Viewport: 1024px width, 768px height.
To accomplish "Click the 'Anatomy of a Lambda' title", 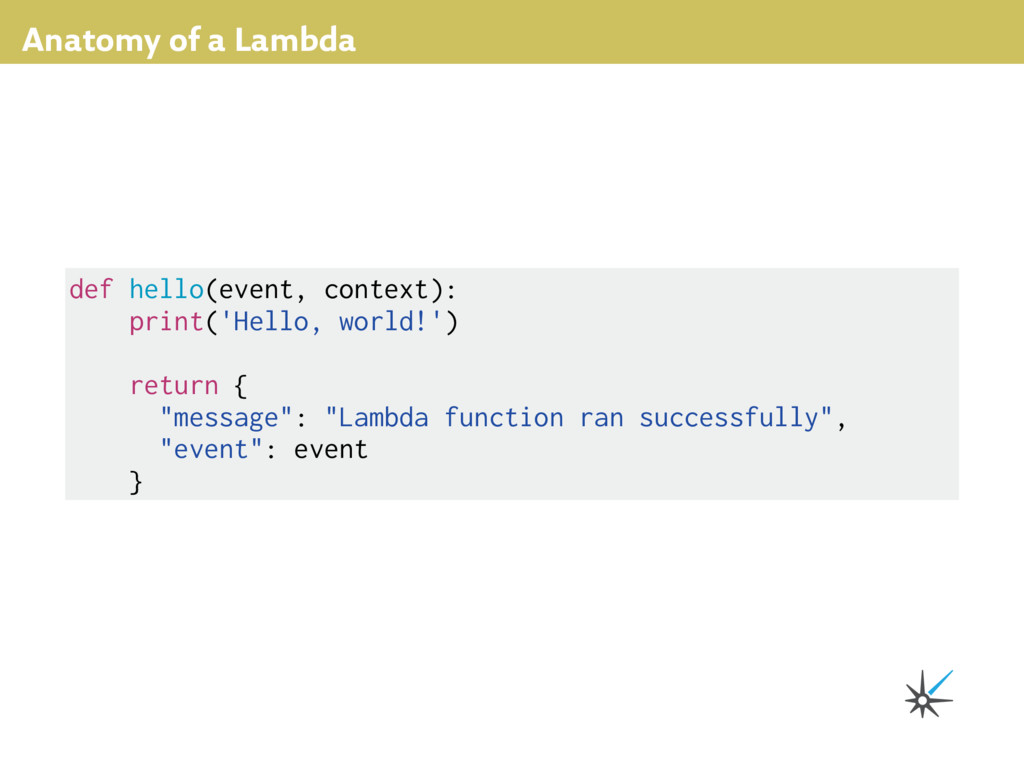I will tap(188, 41).
